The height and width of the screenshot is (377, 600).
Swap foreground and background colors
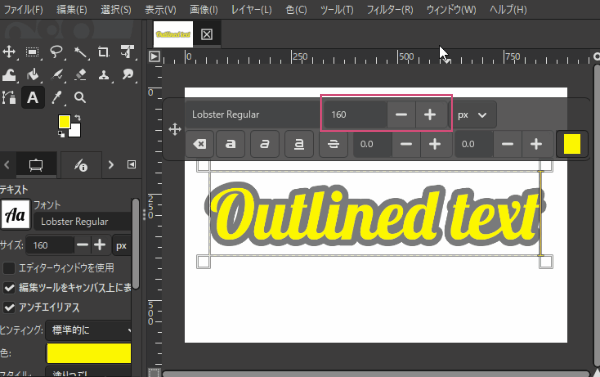[78, 118]
